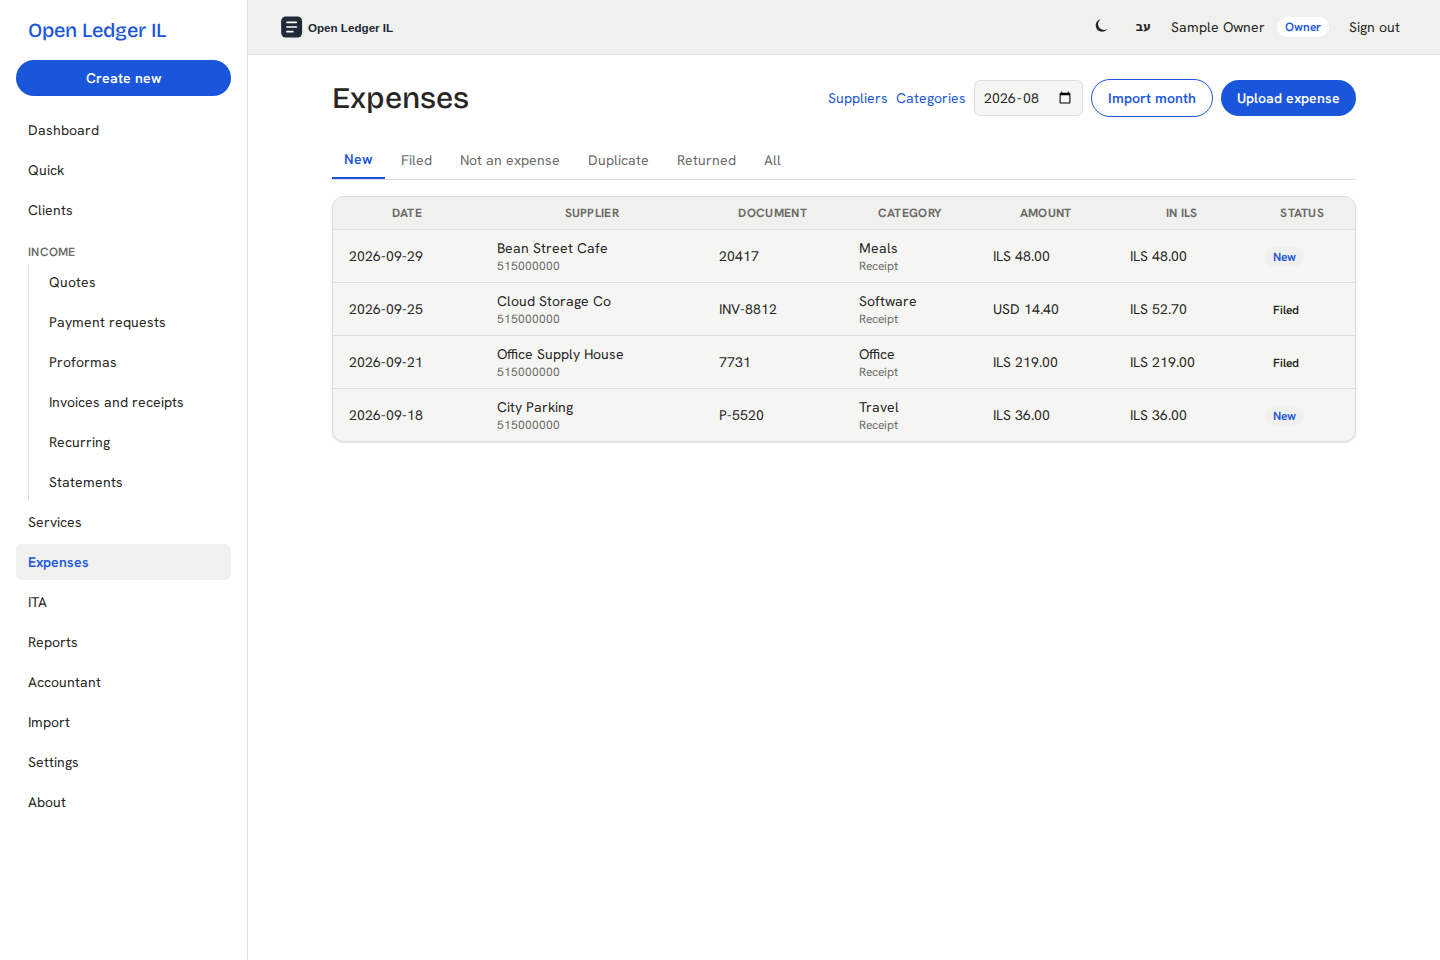Click the 2026-08 month field

click(1028, 98)
